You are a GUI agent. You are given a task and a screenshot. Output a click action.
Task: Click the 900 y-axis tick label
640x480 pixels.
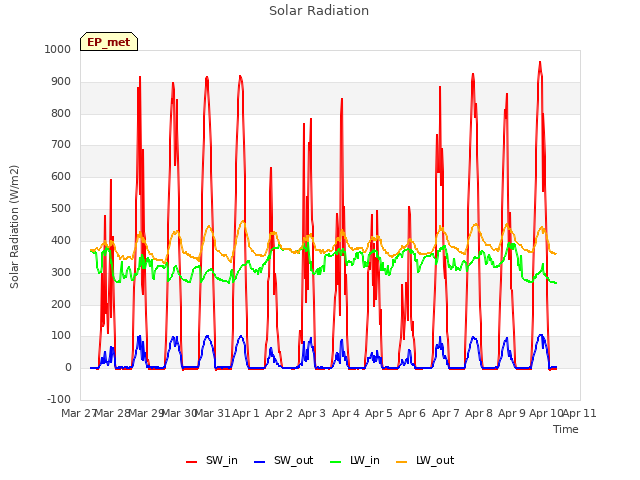(61, 82)
